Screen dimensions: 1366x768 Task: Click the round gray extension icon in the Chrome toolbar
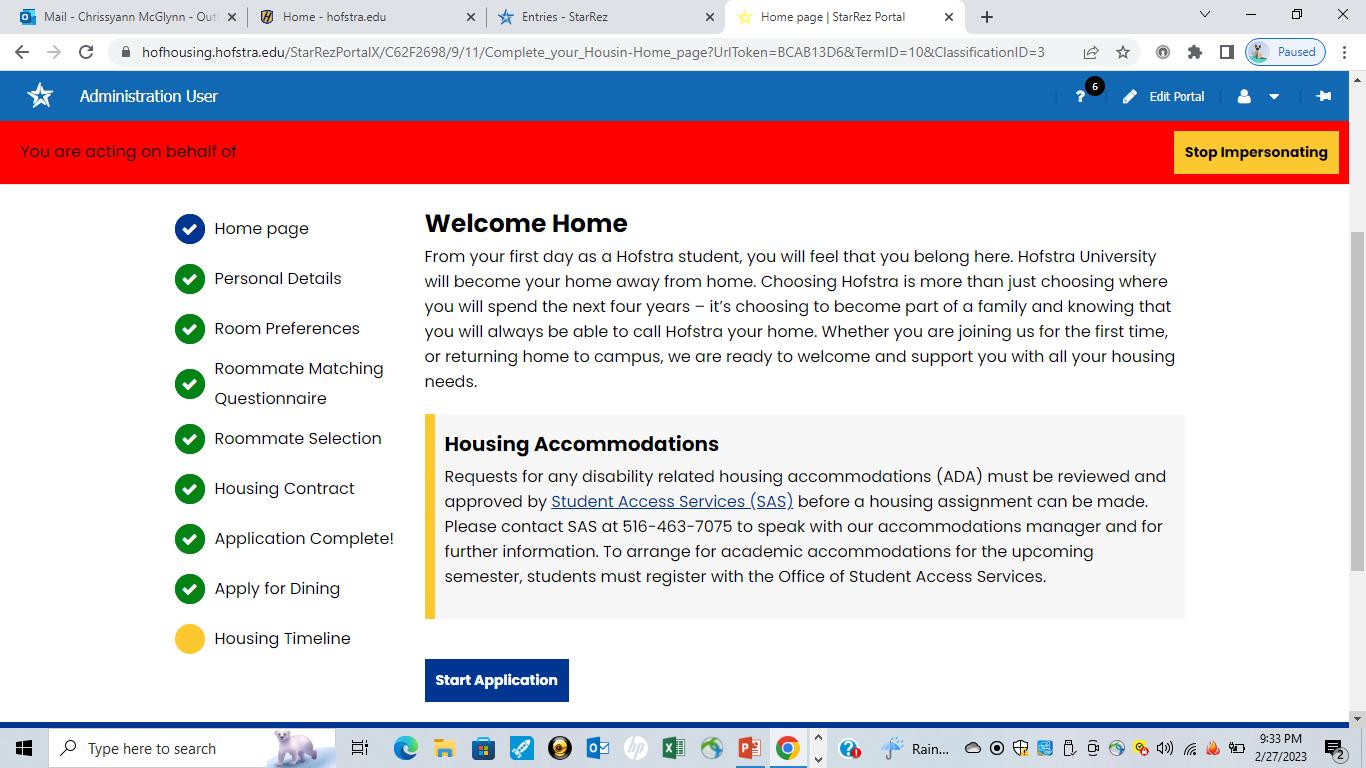(1163, 52)
